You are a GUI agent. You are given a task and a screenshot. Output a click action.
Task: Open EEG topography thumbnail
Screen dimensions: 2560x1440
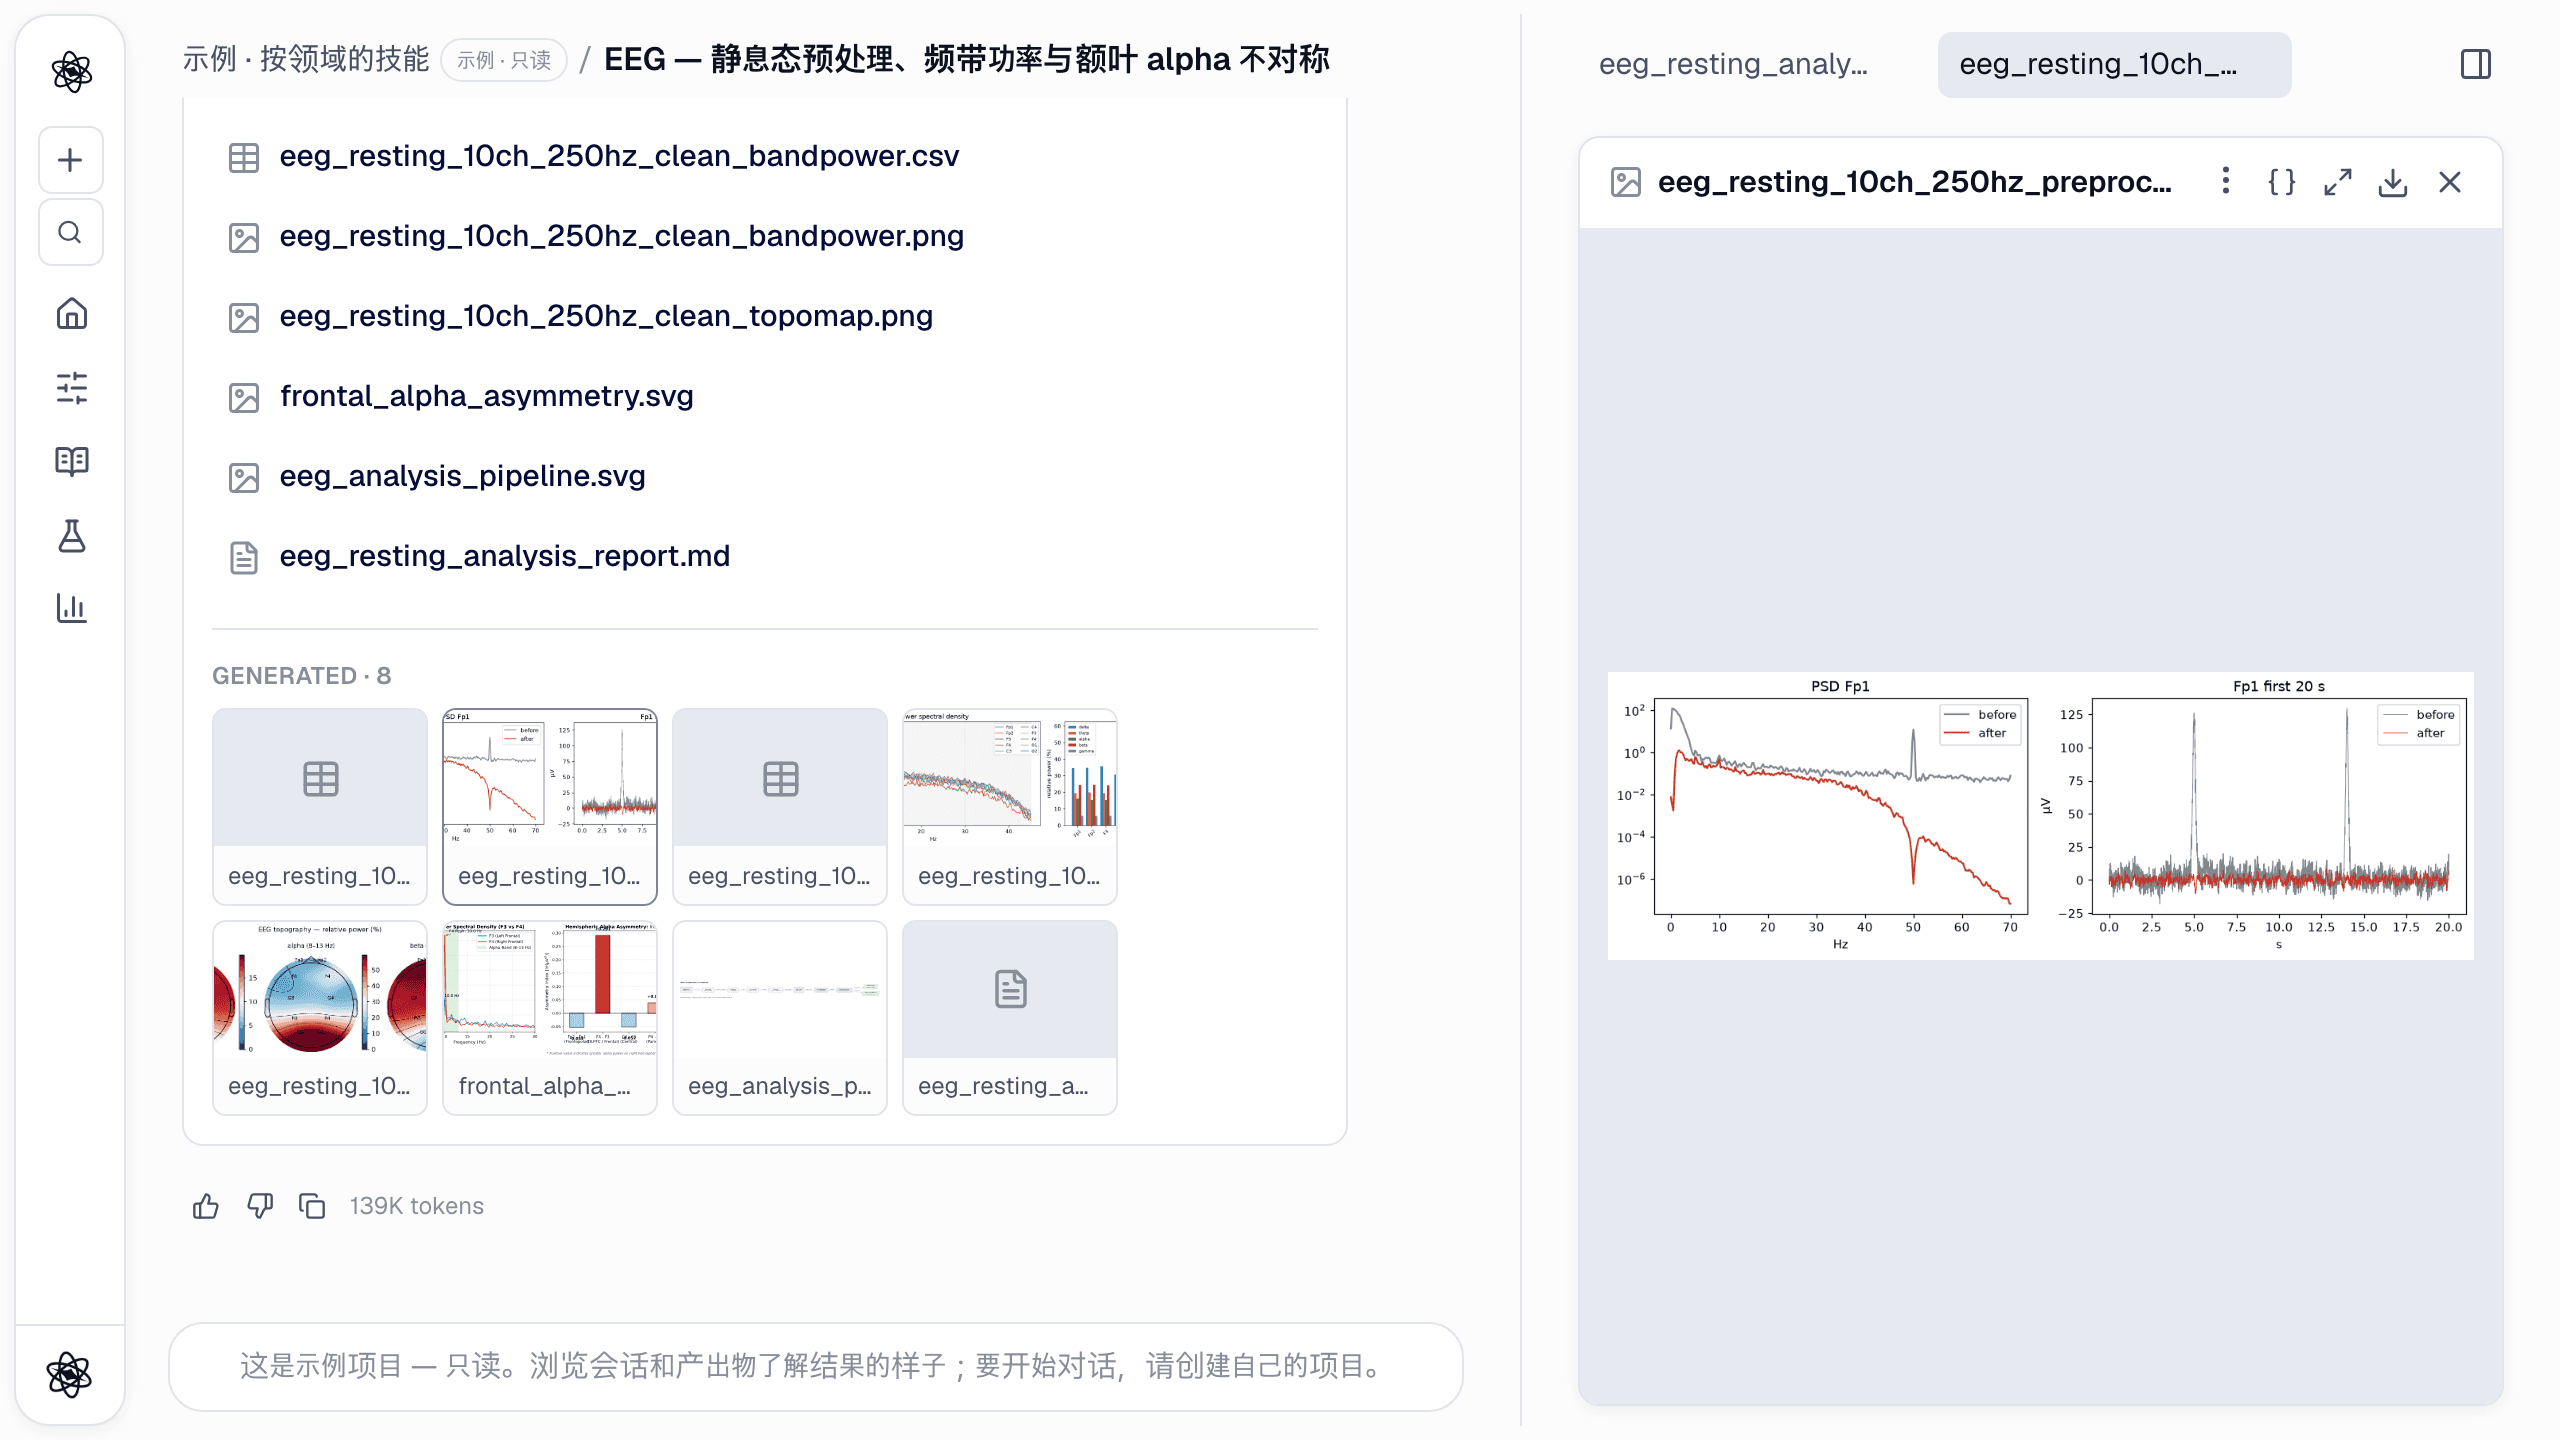click(320, 1017)
